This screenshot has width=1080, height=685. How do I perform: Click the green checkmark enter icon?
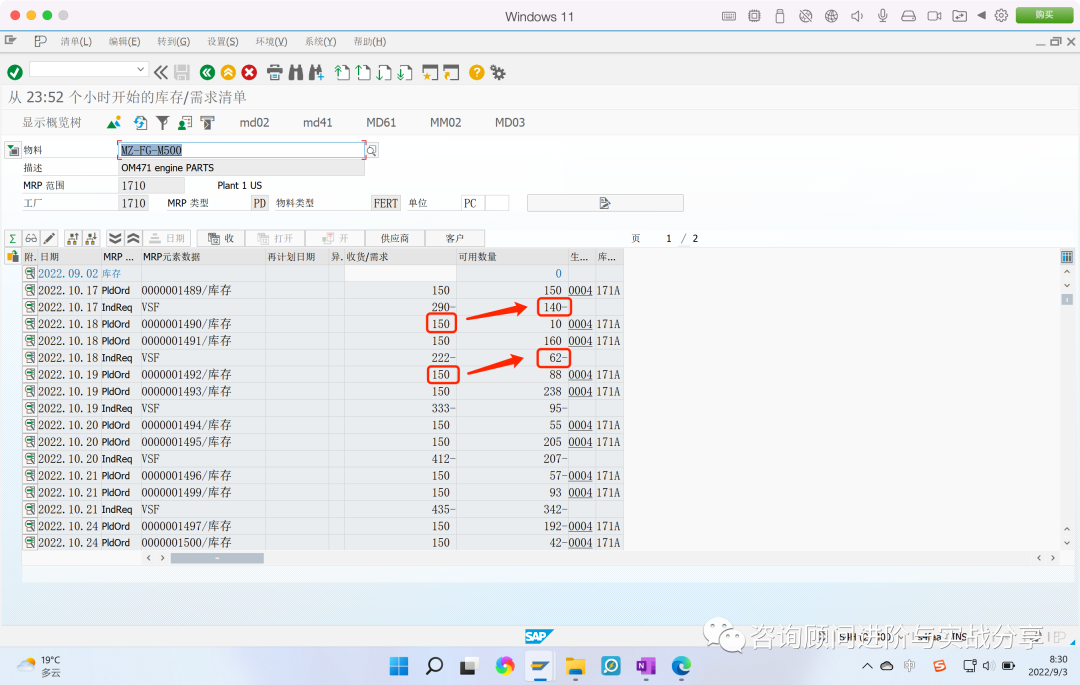point(14,72)
